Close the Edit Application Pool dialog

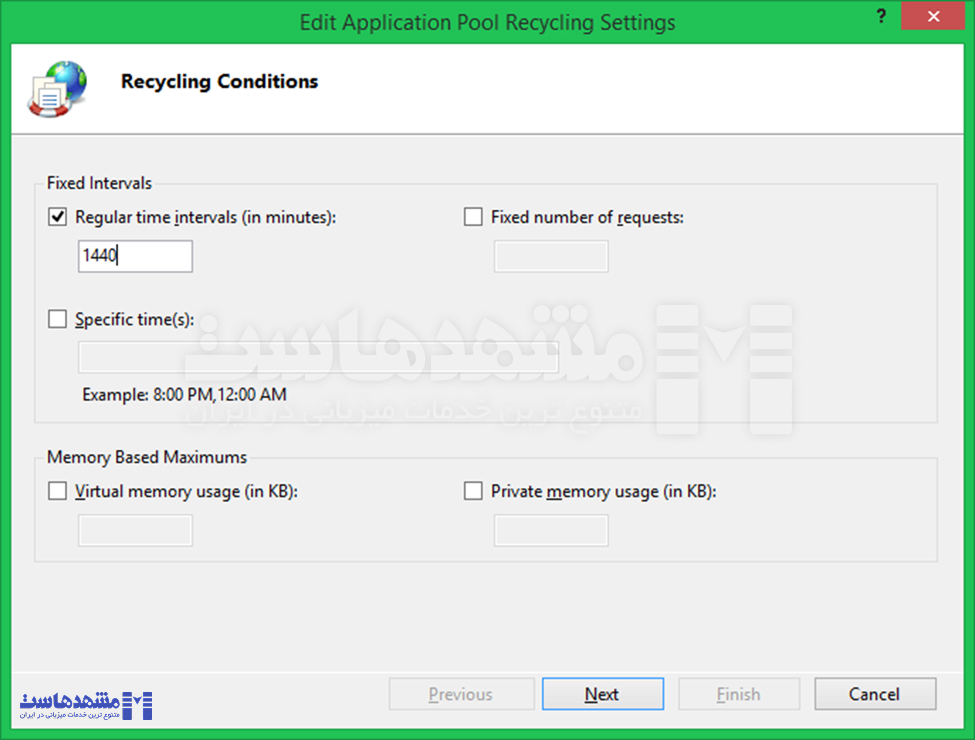pos(933,16)
